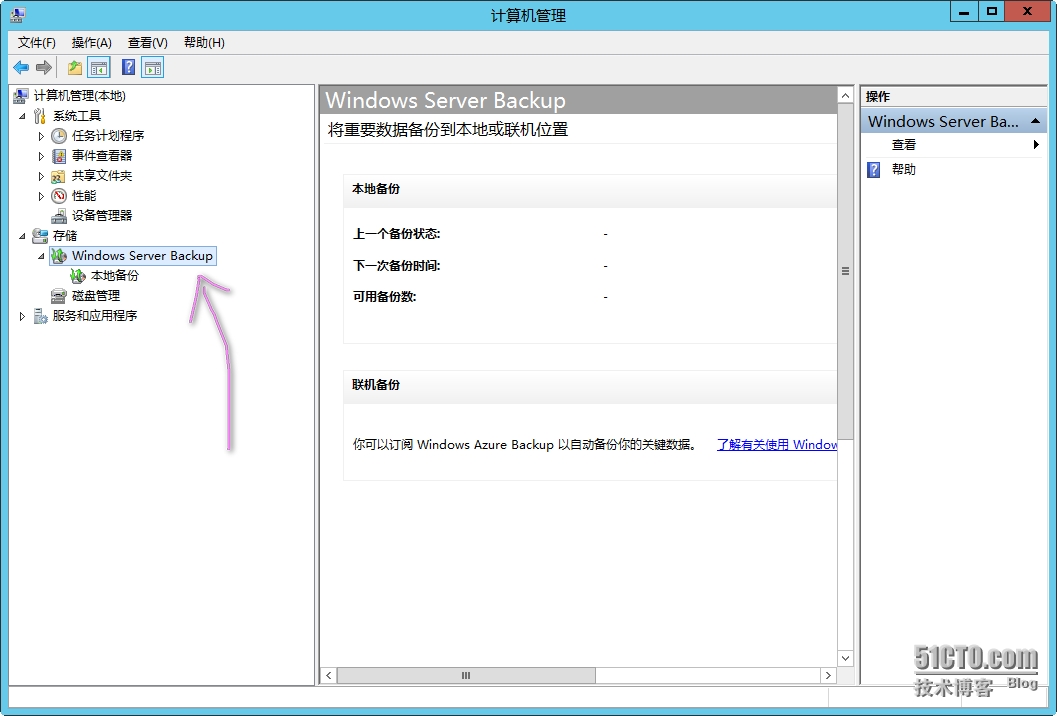Expand the 性能 node
1057x716 pixels.
coord(41,196)
